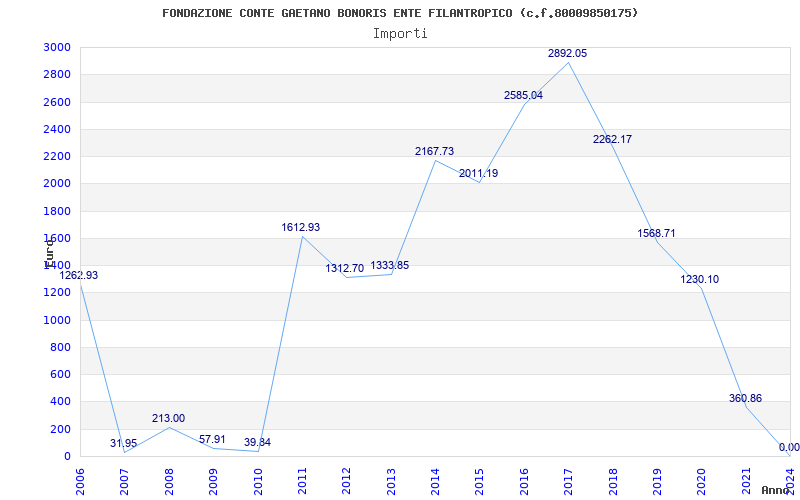Select the 1262.93 data label

79,276
